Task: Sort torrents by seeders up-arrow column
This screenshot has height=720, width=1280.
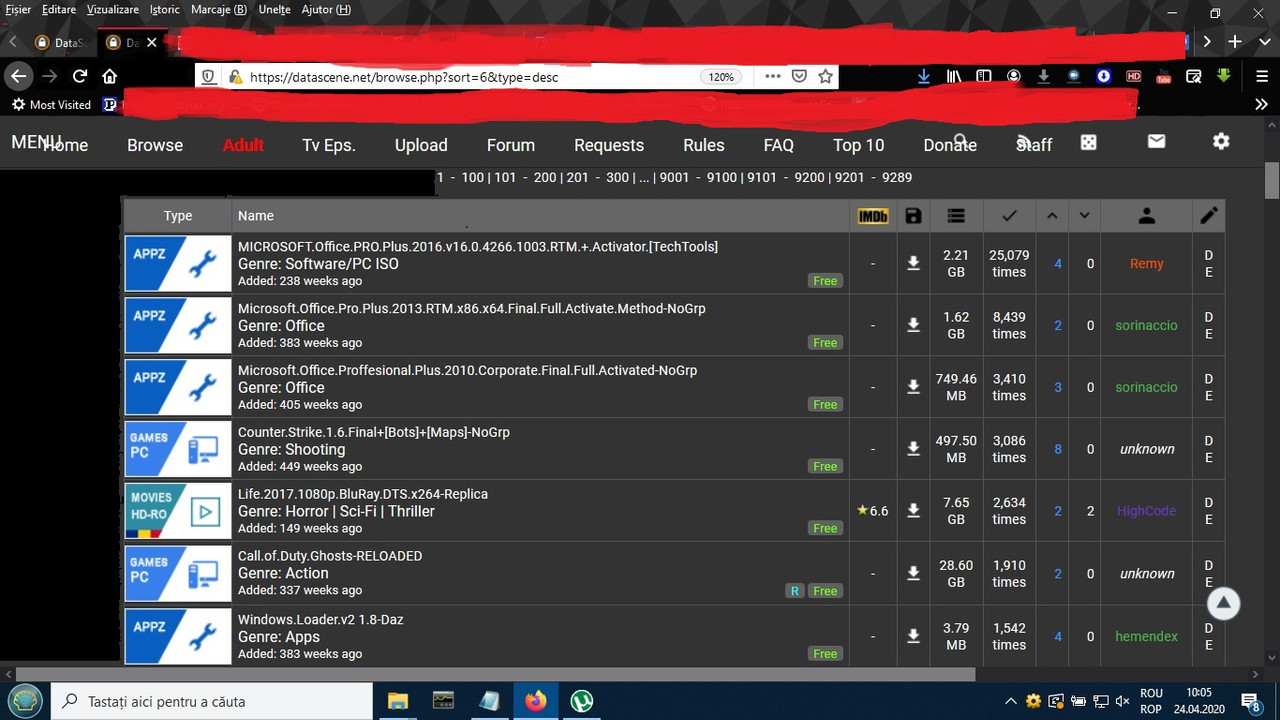Action: click(x=1051, y=215)
